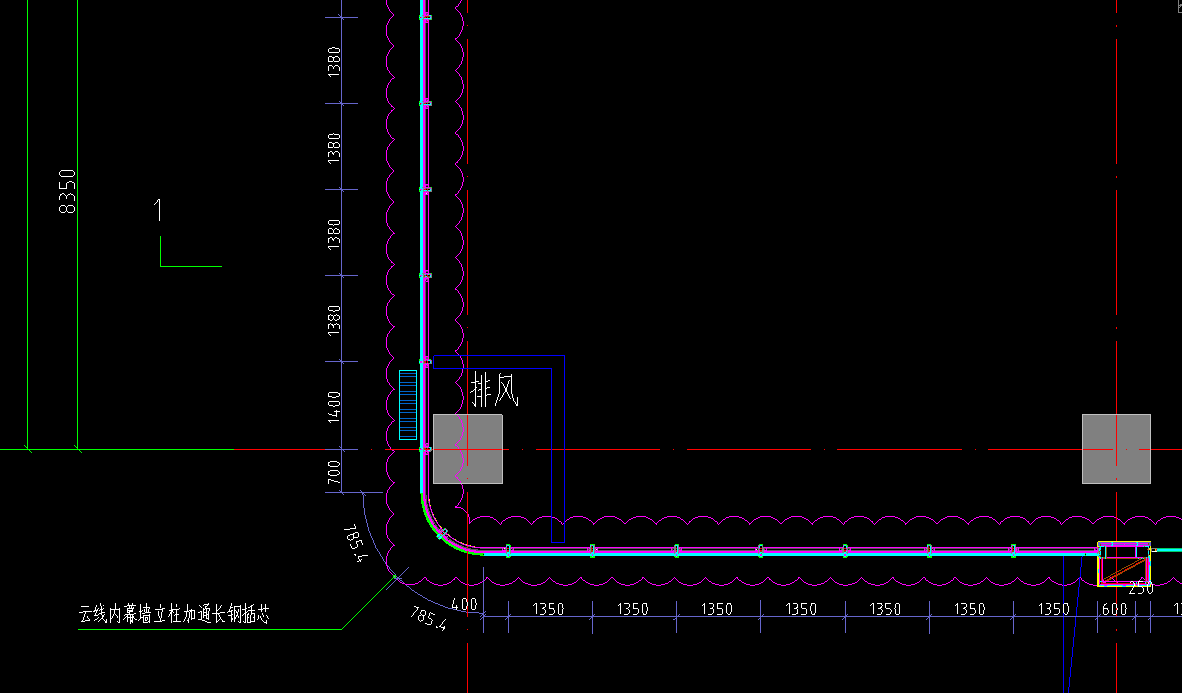Viewport: 1182px width, 693px height.
Task: Select the 8350 vertical dimension text
Action: pyautogui.click(x=67, y=190)
